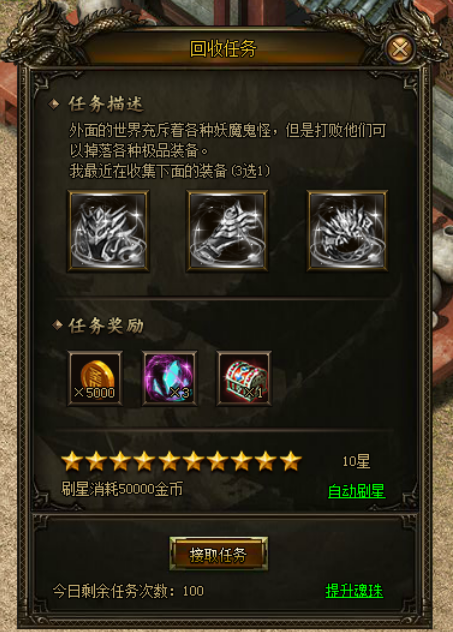
Task: Click the diamond bullet beside 任务描述
Action: (54, 104)
